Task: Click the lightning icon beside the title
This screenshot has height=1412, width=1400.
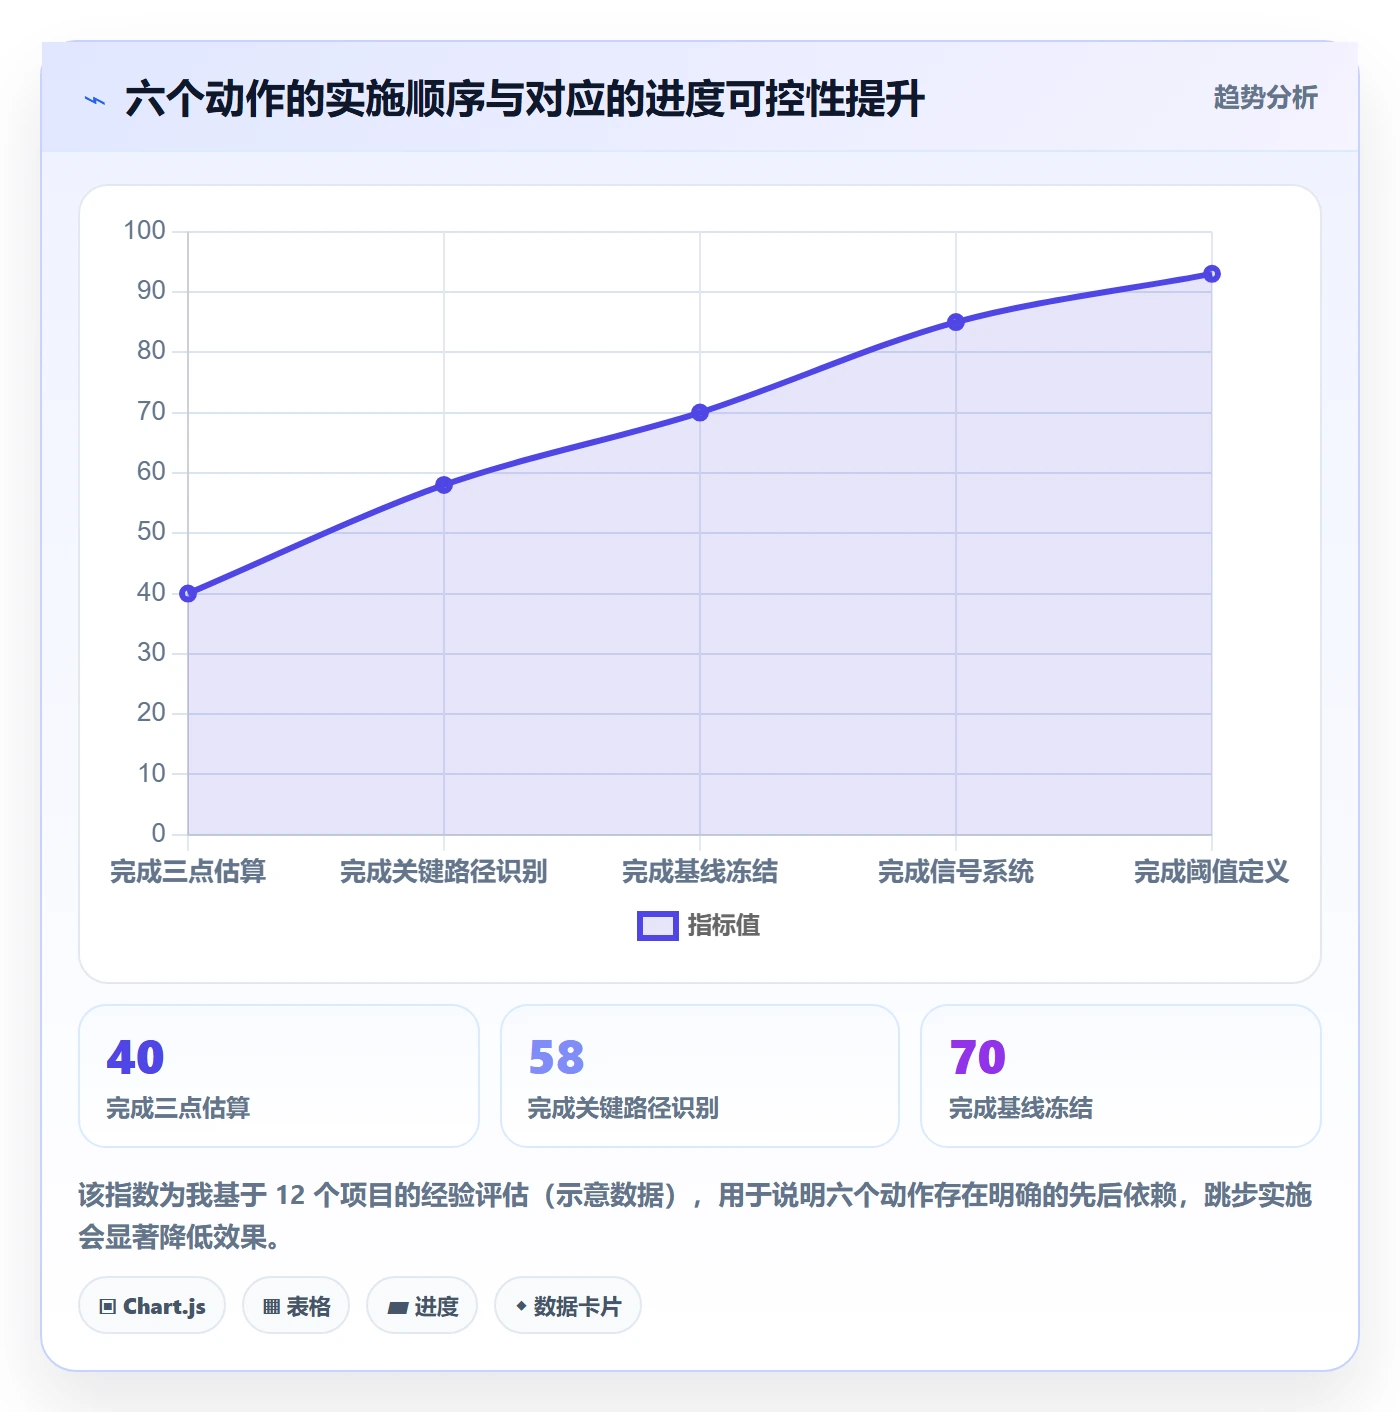Action: click(x=95, y=100)
